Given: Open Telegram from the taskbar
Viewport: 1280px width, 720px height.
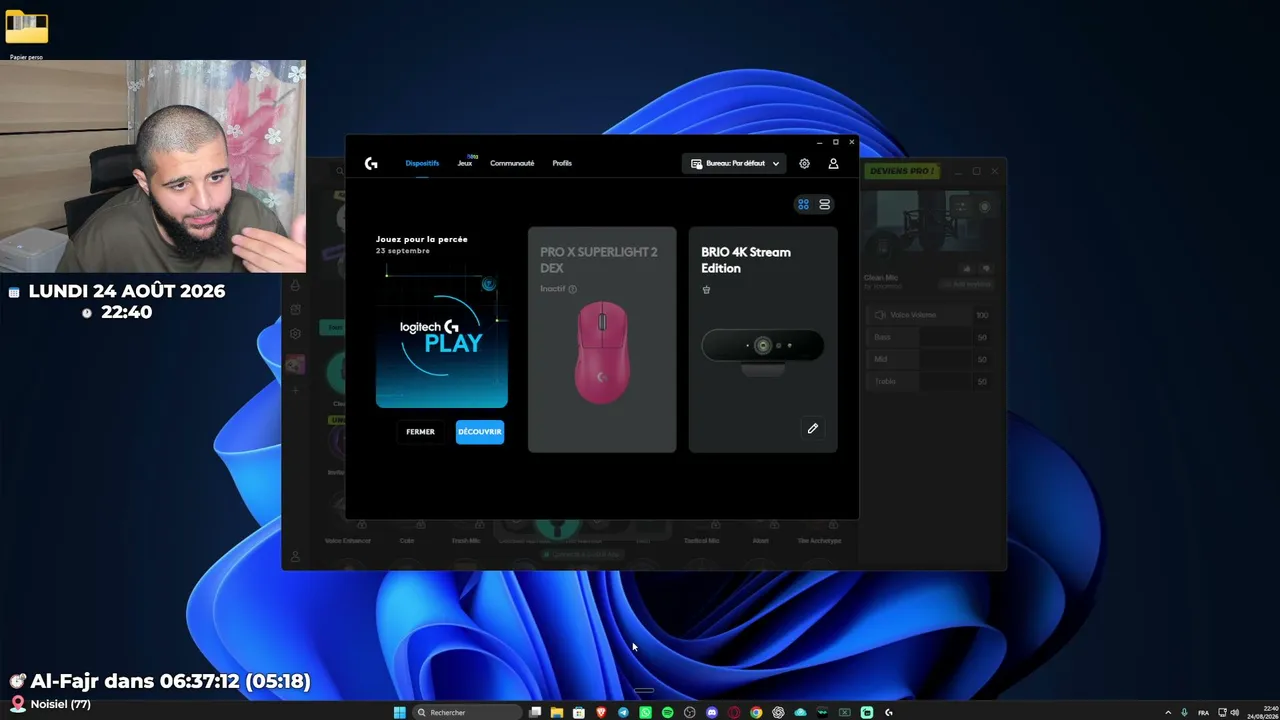Looking at the screenshot, I should coord(623,712).
